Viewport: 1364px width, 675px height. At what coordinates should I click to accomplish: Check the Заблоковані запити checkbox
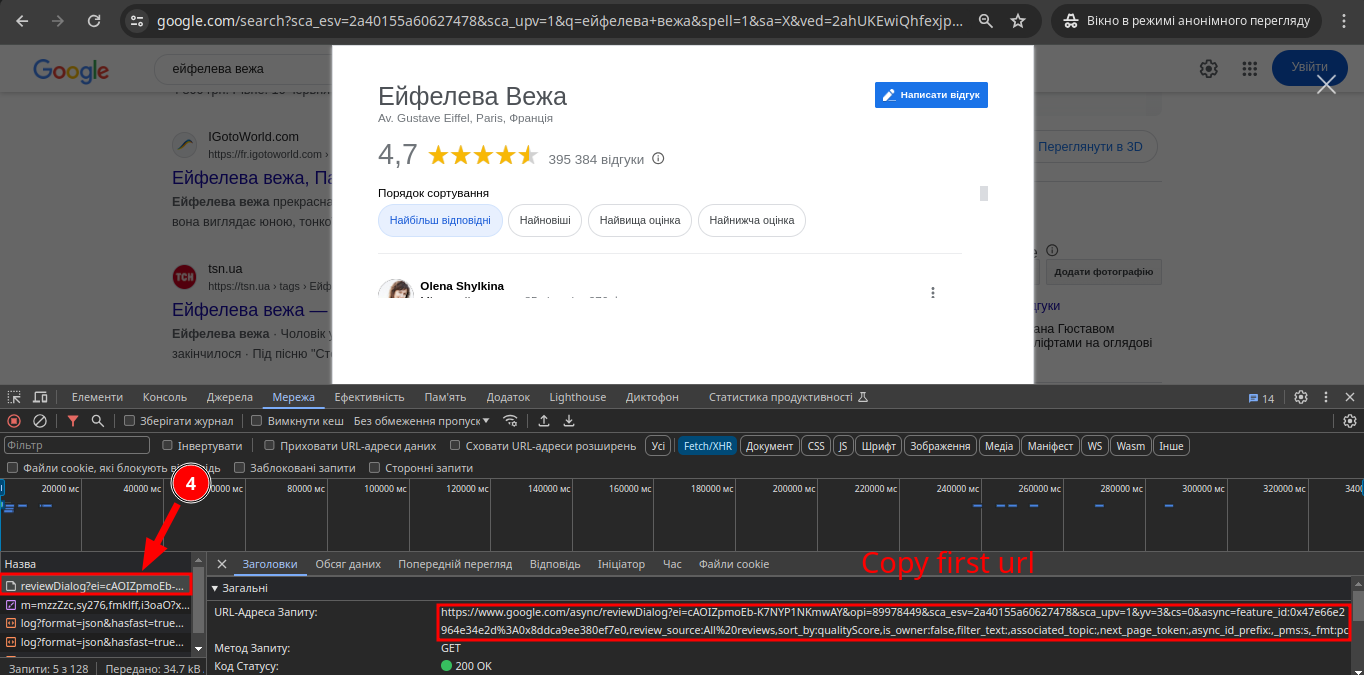(x=240, y=468)
